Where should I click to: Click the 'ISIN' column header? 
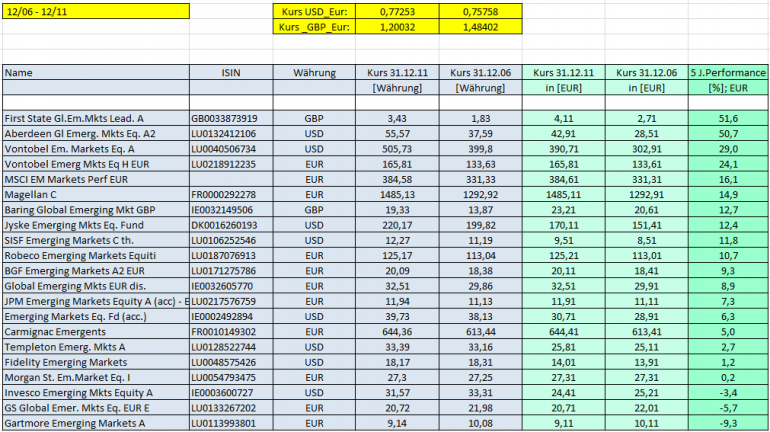pyautogui.click(x=231, y=73)
